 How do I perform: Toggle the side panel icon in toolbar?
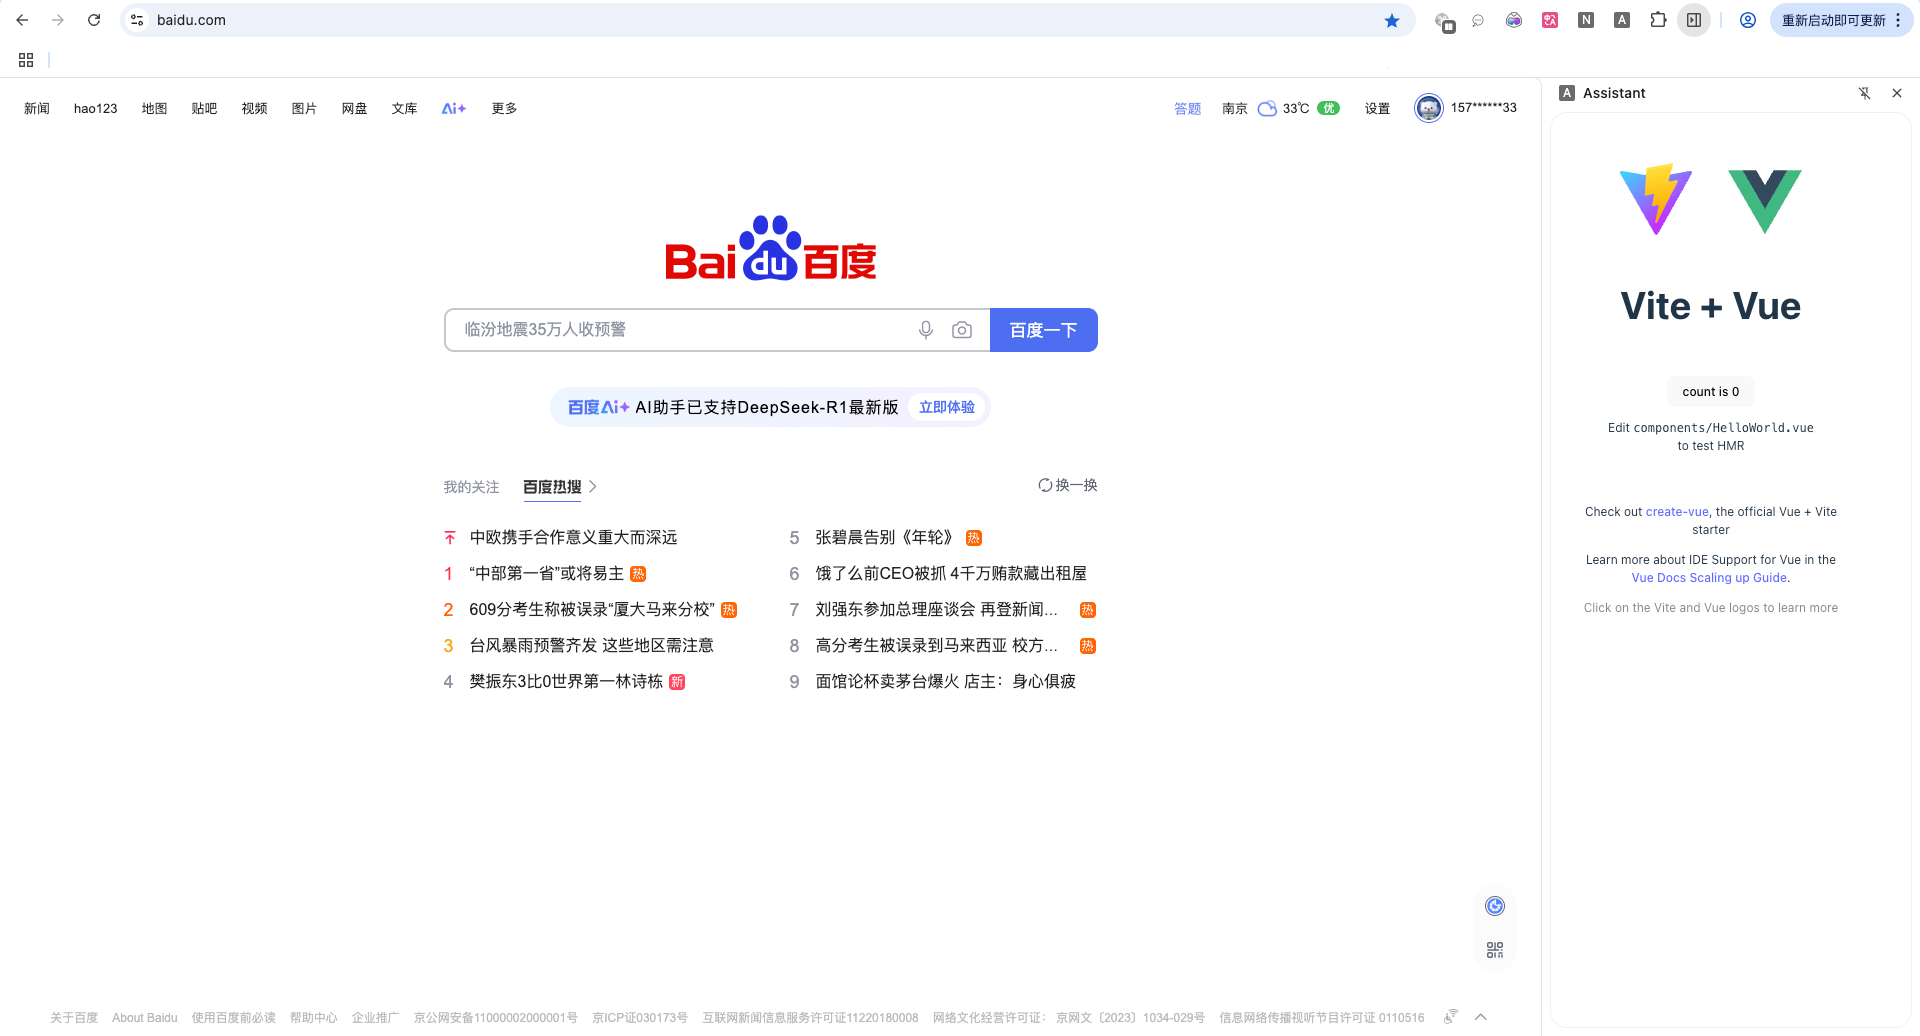[1694, 20]
